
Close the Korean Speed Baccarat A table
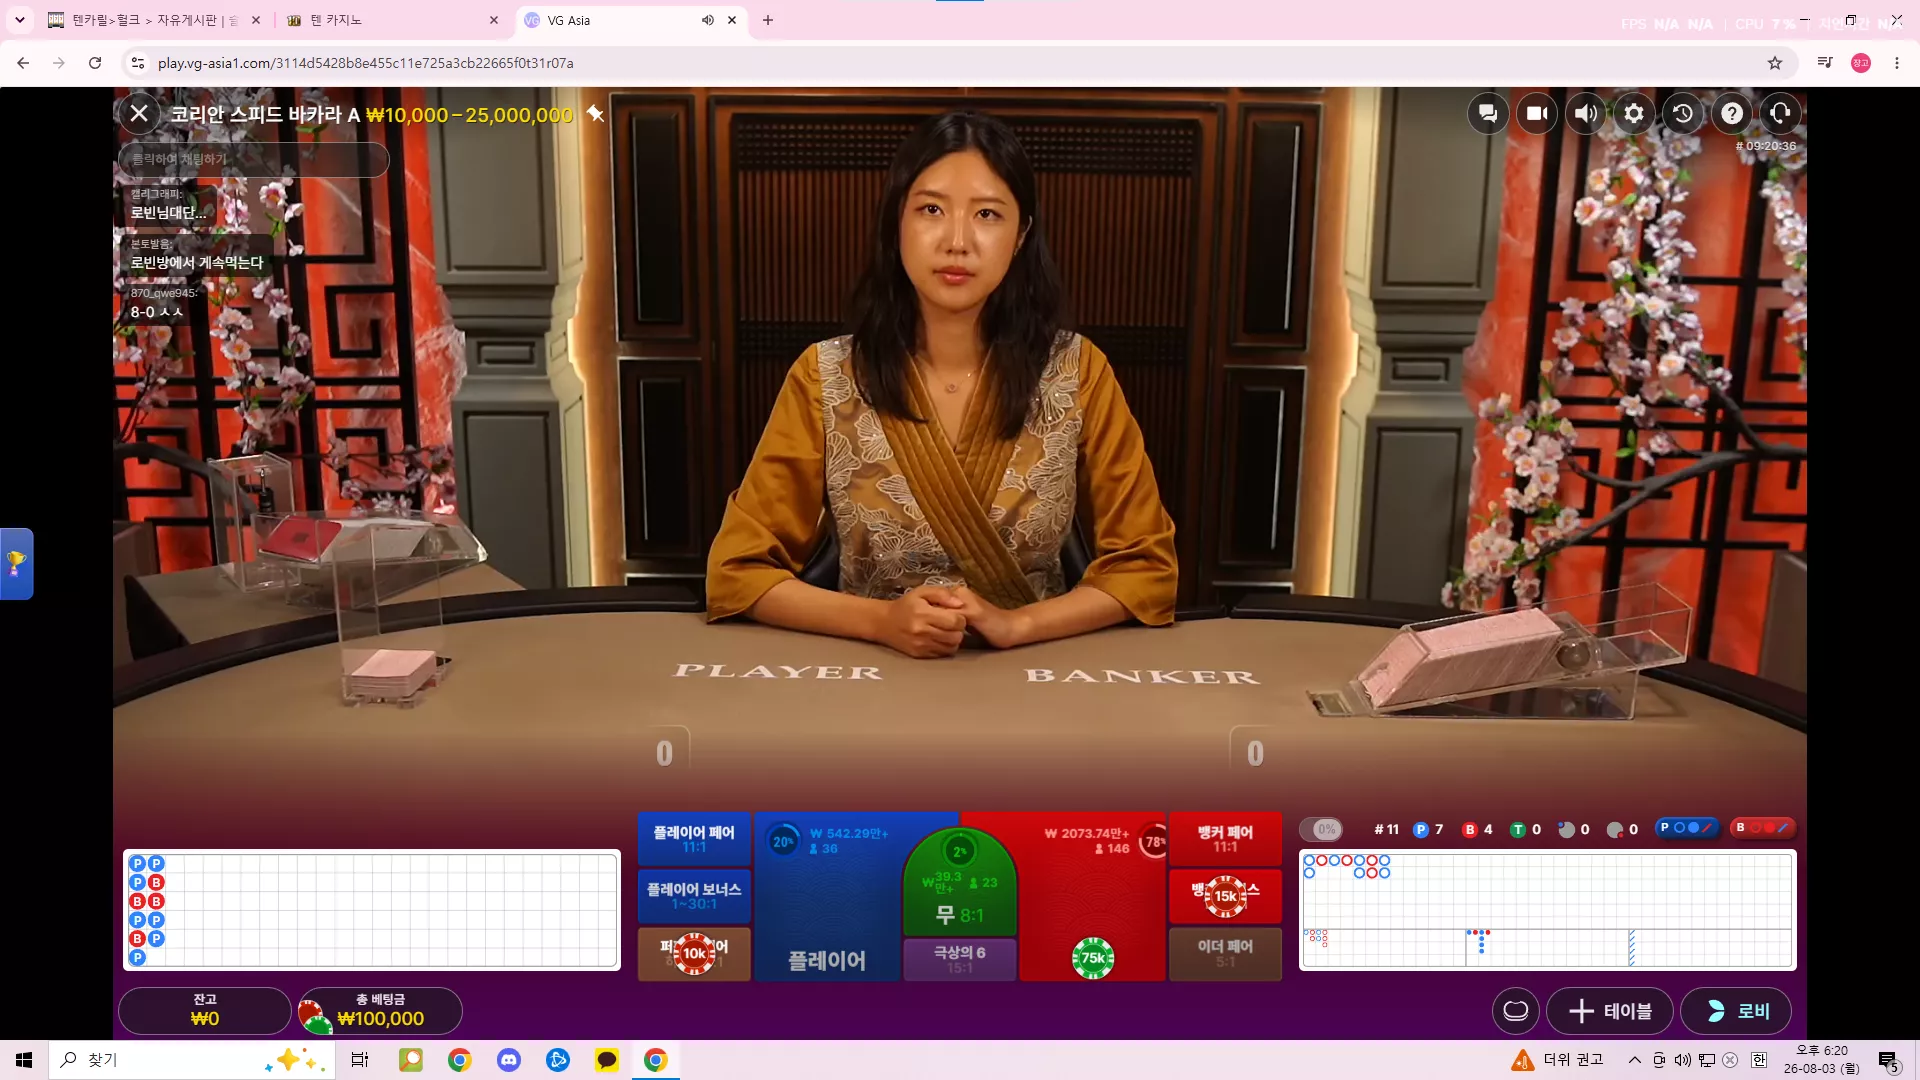point(139,114)
